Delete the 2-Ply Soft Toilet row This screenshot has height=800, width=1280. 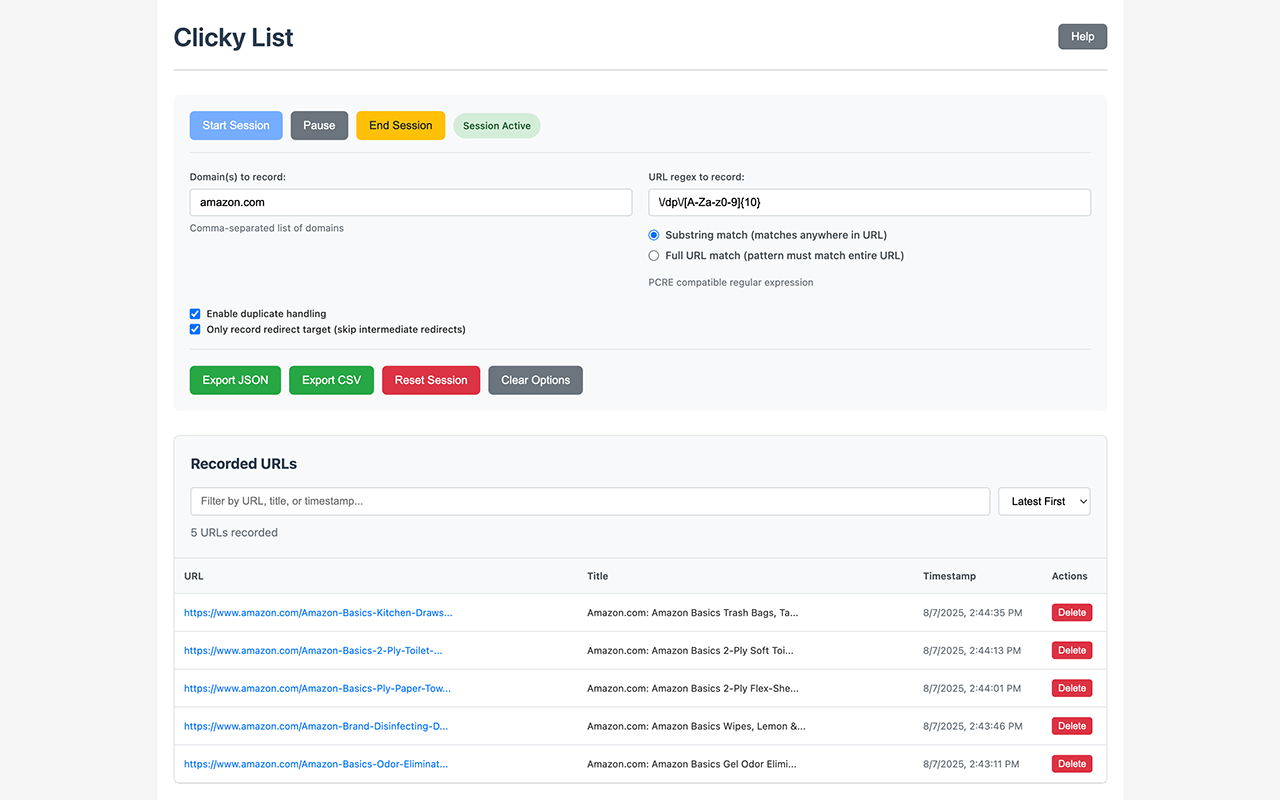pyautogui.click(x=1072, y=651)
